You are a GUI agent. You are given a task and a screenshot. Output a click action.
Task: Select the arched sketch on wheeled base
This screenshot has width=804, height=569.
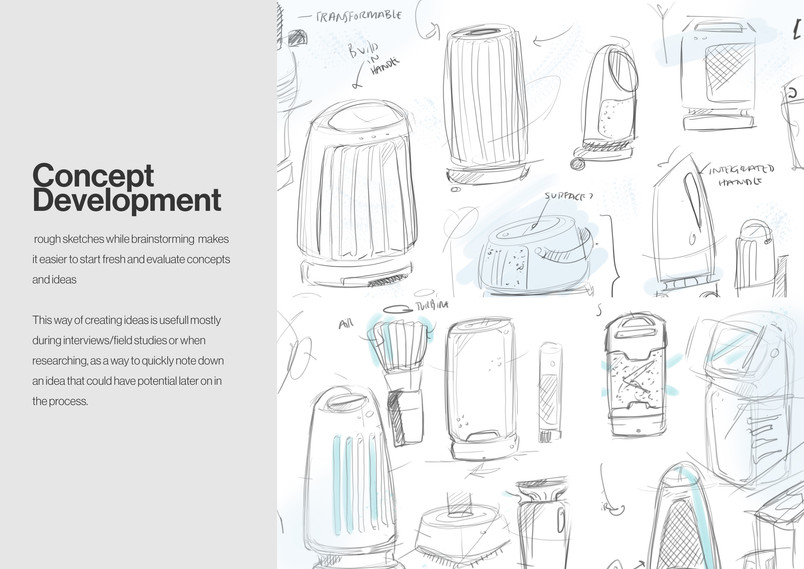pos(606,108)
